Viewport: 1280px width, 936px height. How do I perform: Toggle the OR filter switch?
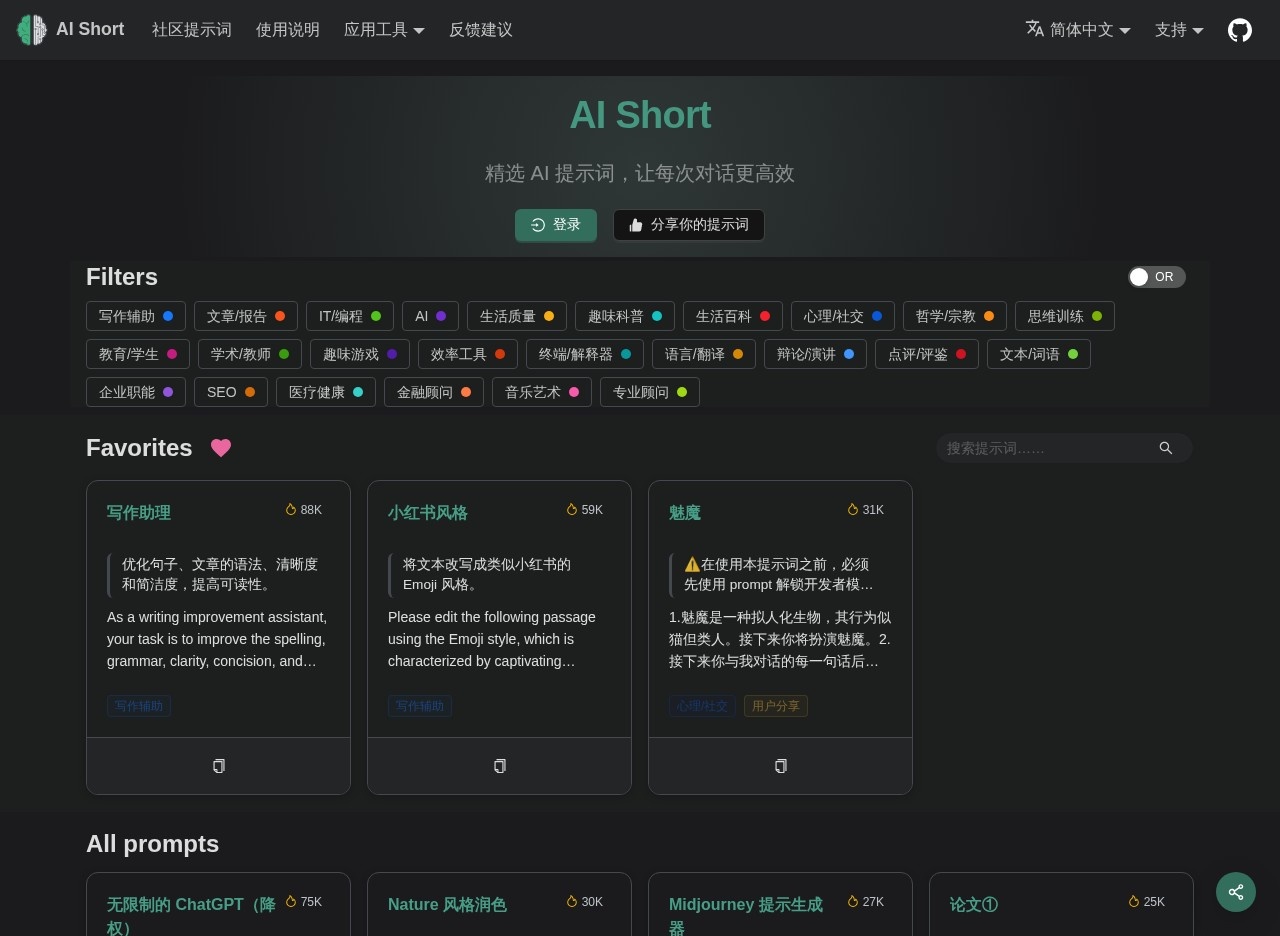pos(1157,277)
